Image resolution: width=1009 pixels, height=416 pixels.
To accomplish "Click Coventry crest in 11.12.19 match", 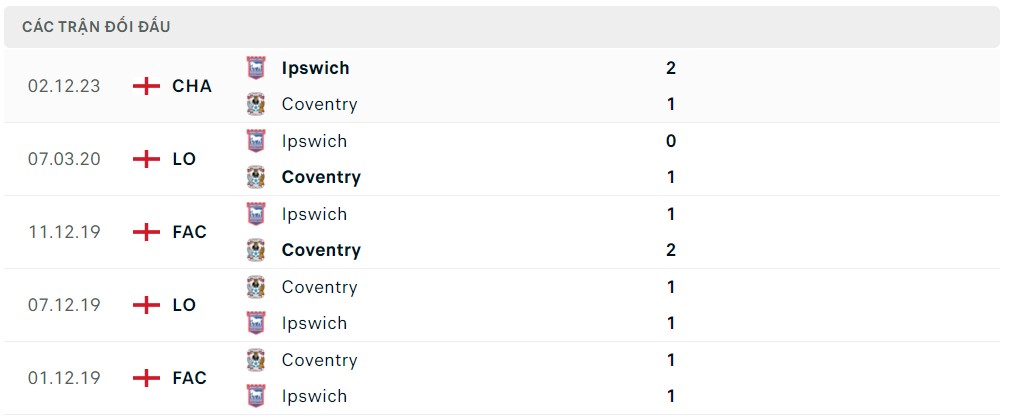I will (x=256, y=250).
